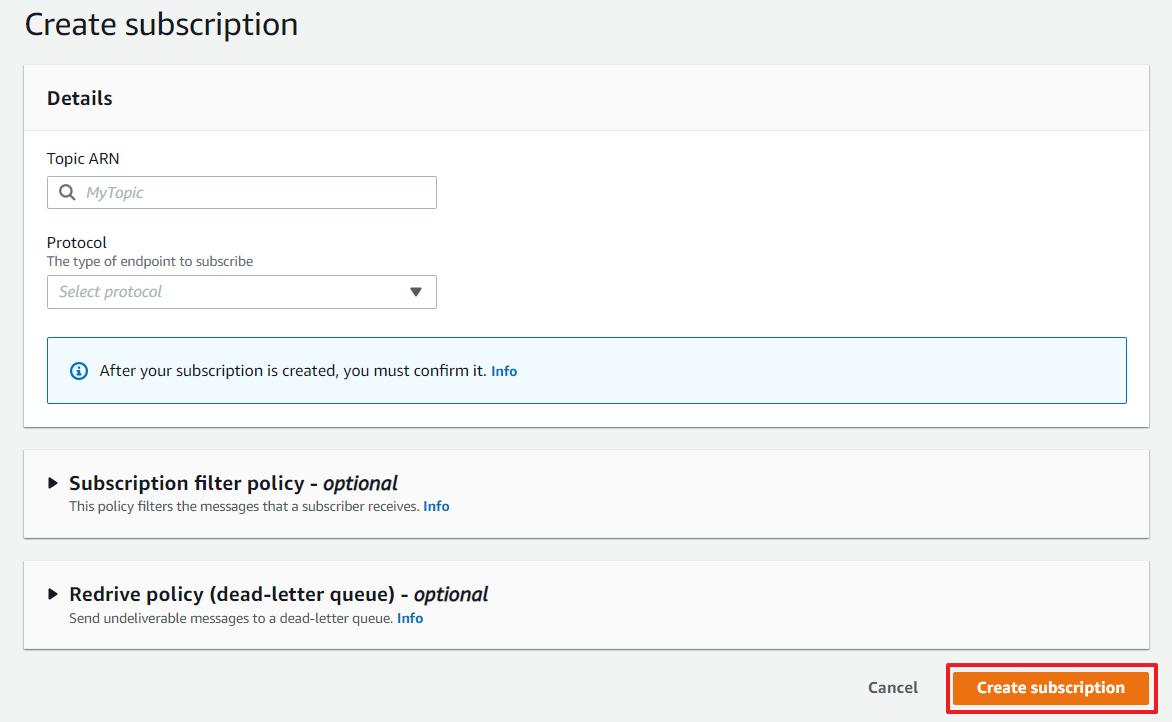Viewport: 1172px width, 722px height.
Task: Focus the Topic ARN search field
Action: coord(255,193)
